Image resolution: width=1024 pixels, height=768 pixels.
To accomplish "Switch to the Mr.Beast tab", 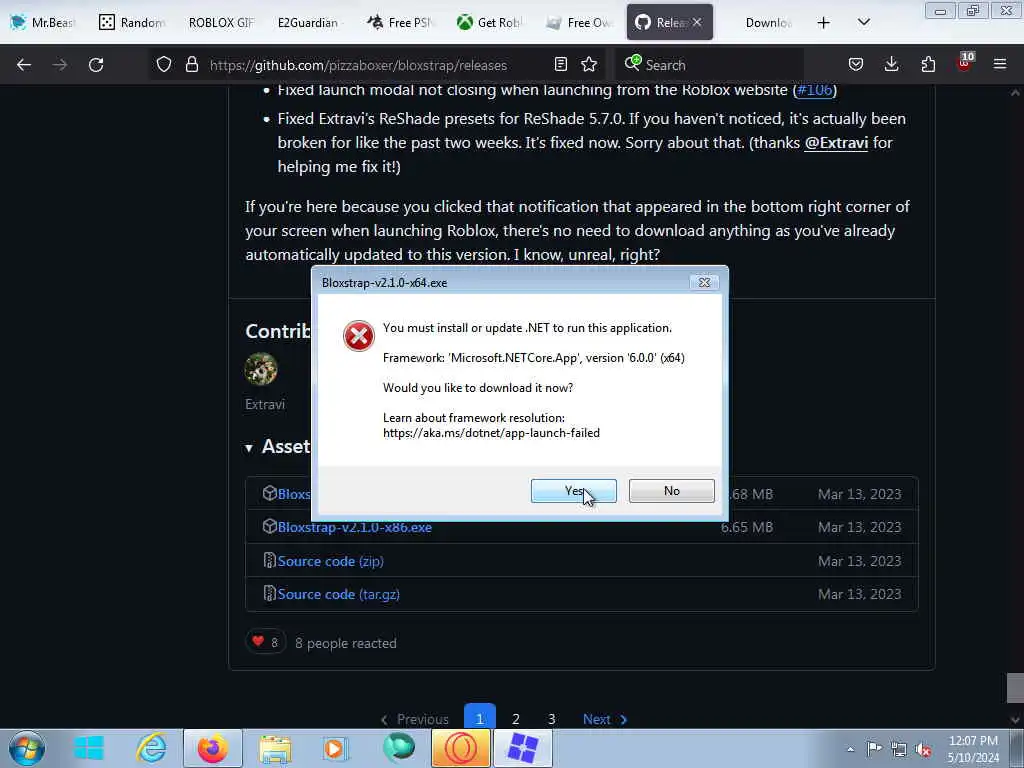I will point(43,22).
